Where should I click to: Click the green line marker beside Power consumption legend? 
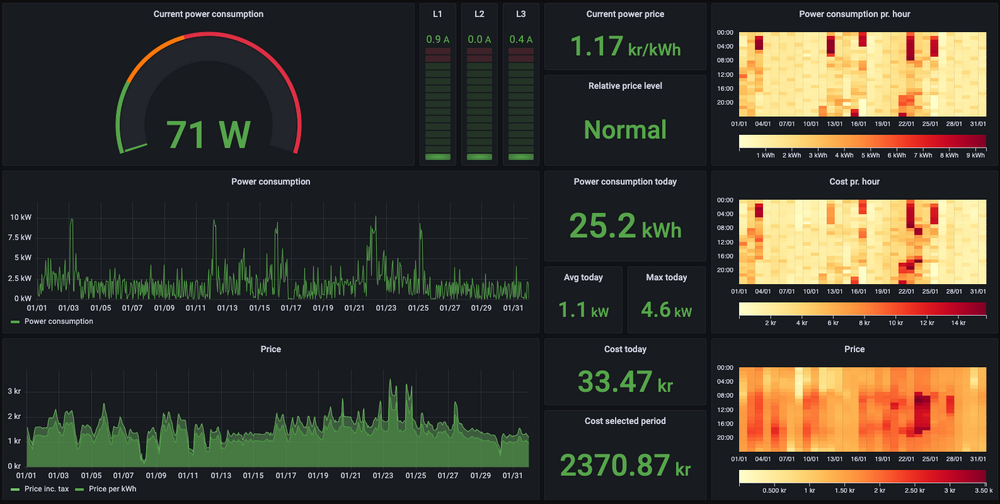[x=15, y=322]
